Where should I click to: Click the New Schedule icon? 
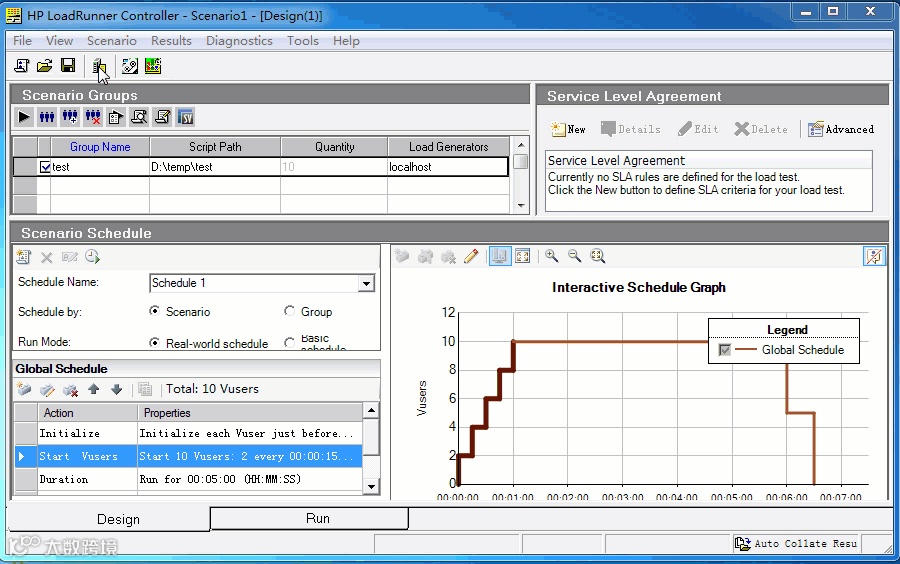coord(24,257)
